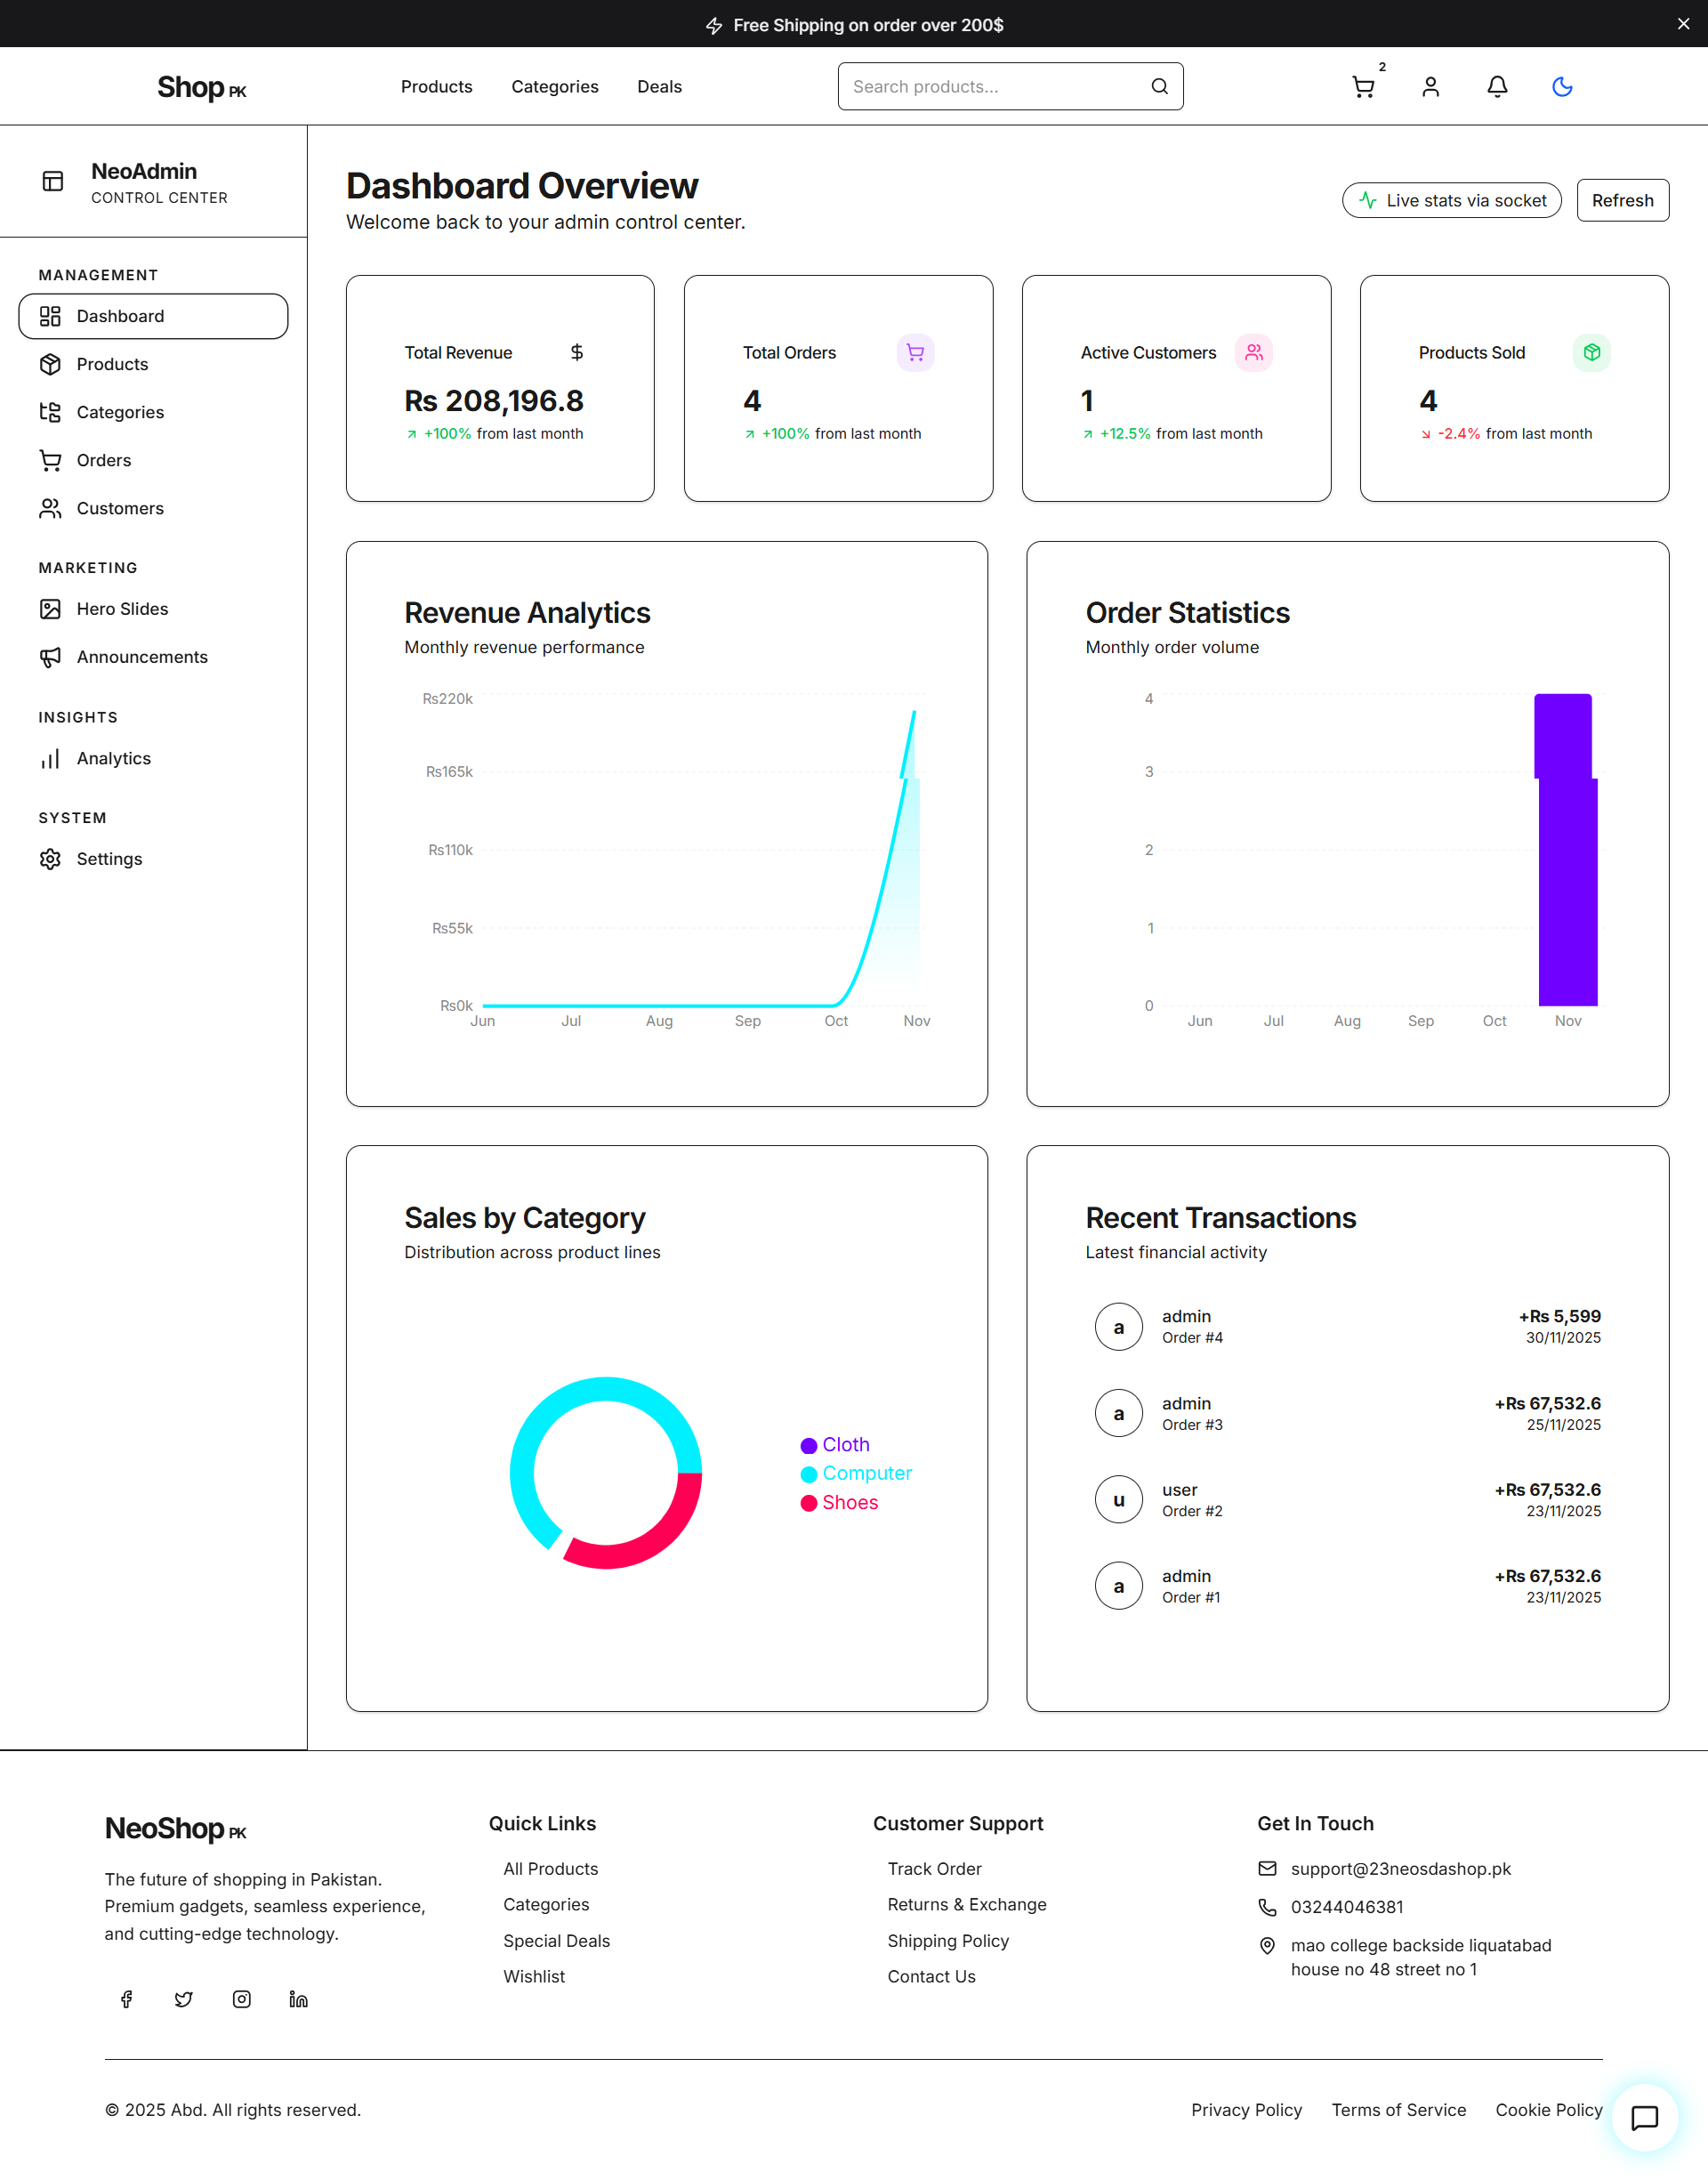
Task: Open Customers under Management
Action: [x=119, y=508]
